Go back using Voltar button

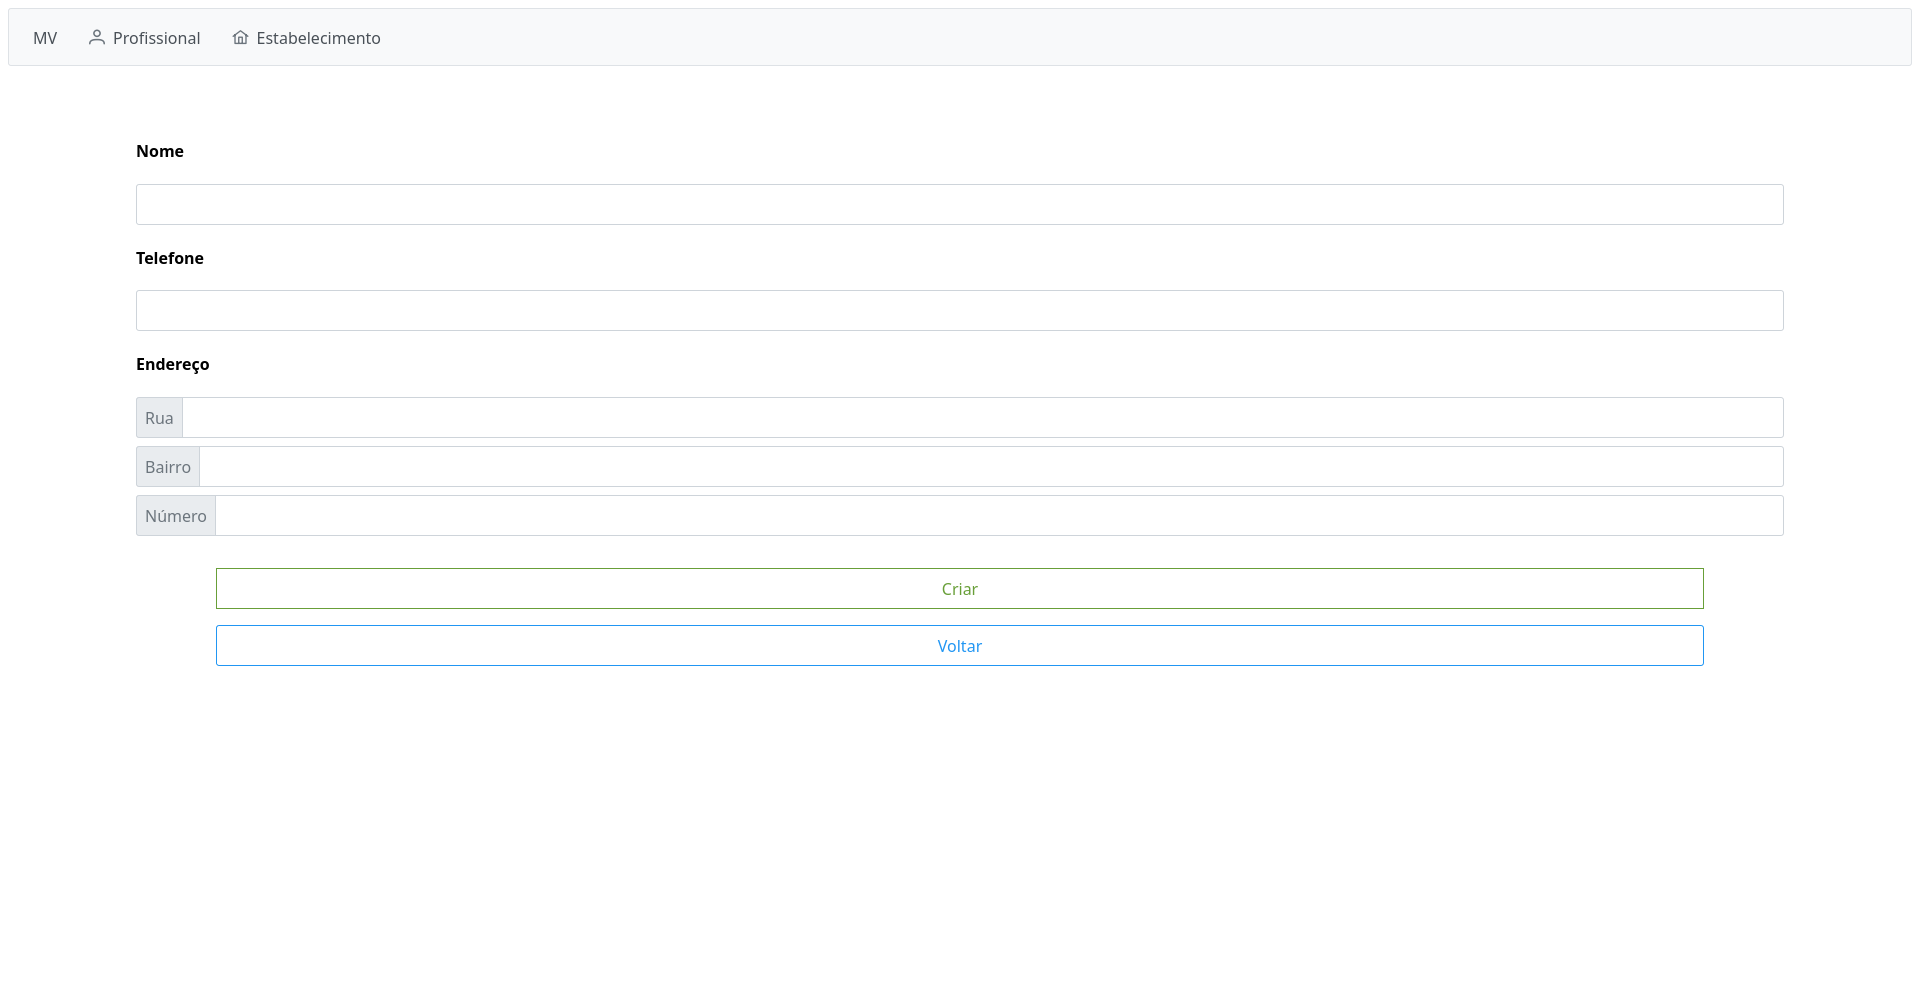coord(960,645)
